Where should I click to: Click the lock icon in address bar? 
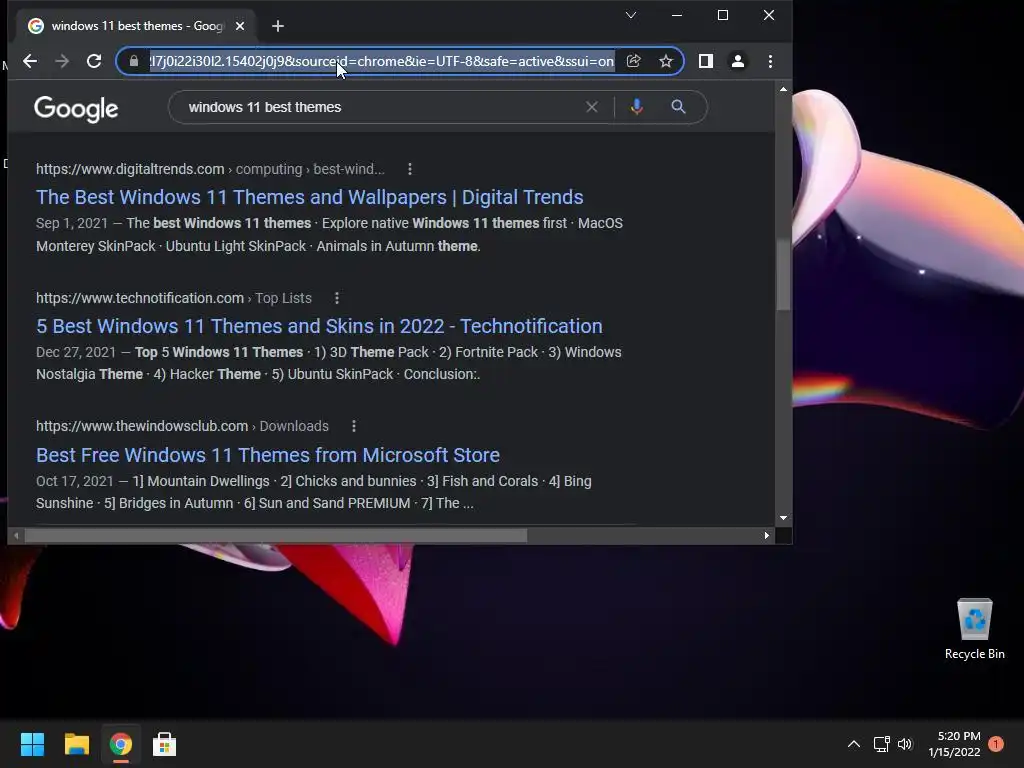[x=134, y=61]
